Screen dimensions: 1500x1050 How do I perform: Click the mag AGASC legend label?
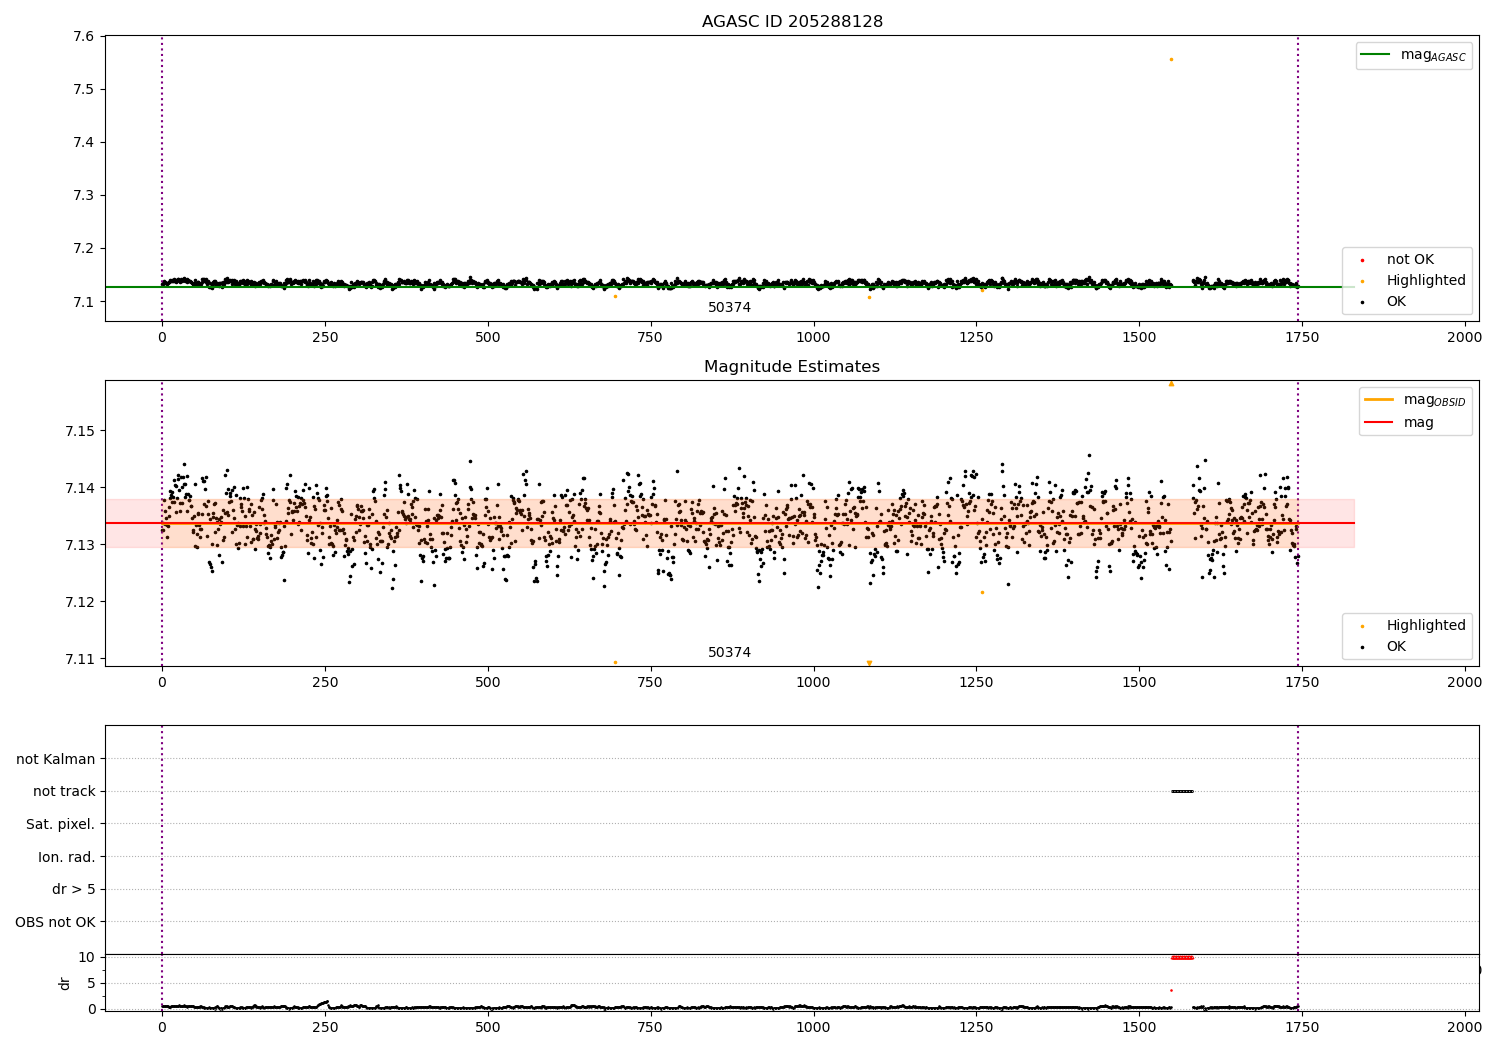pyautogui.click(x=1433, y=56)
